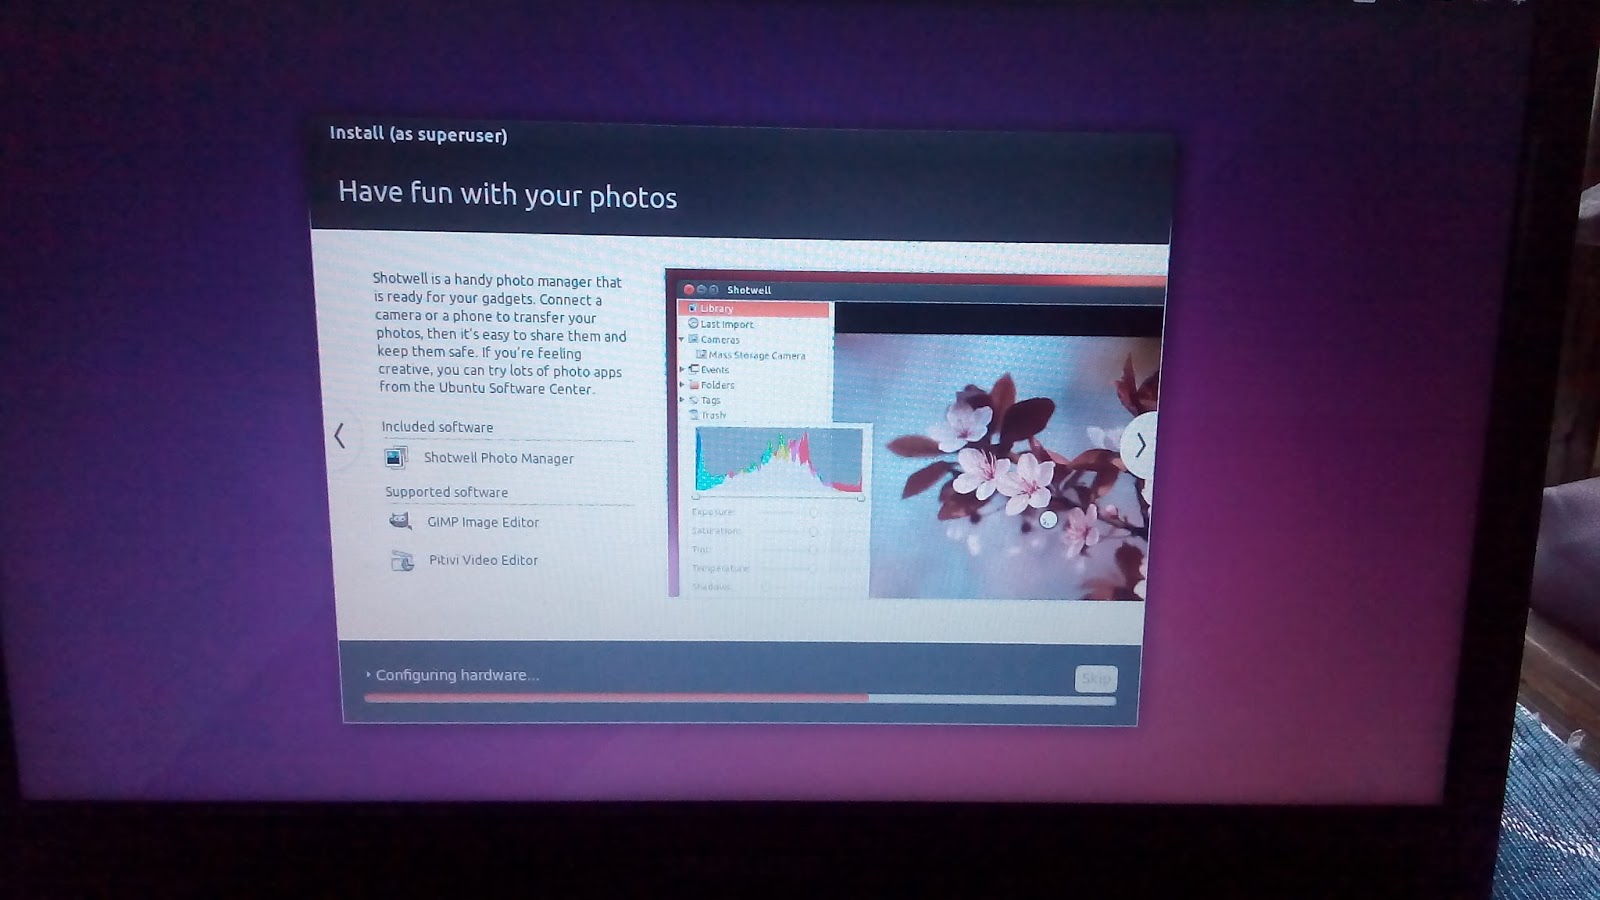The image size is (1600, 900).
Task: Select the "Pitivi Video Editor" label
Action: pos(484,560)
